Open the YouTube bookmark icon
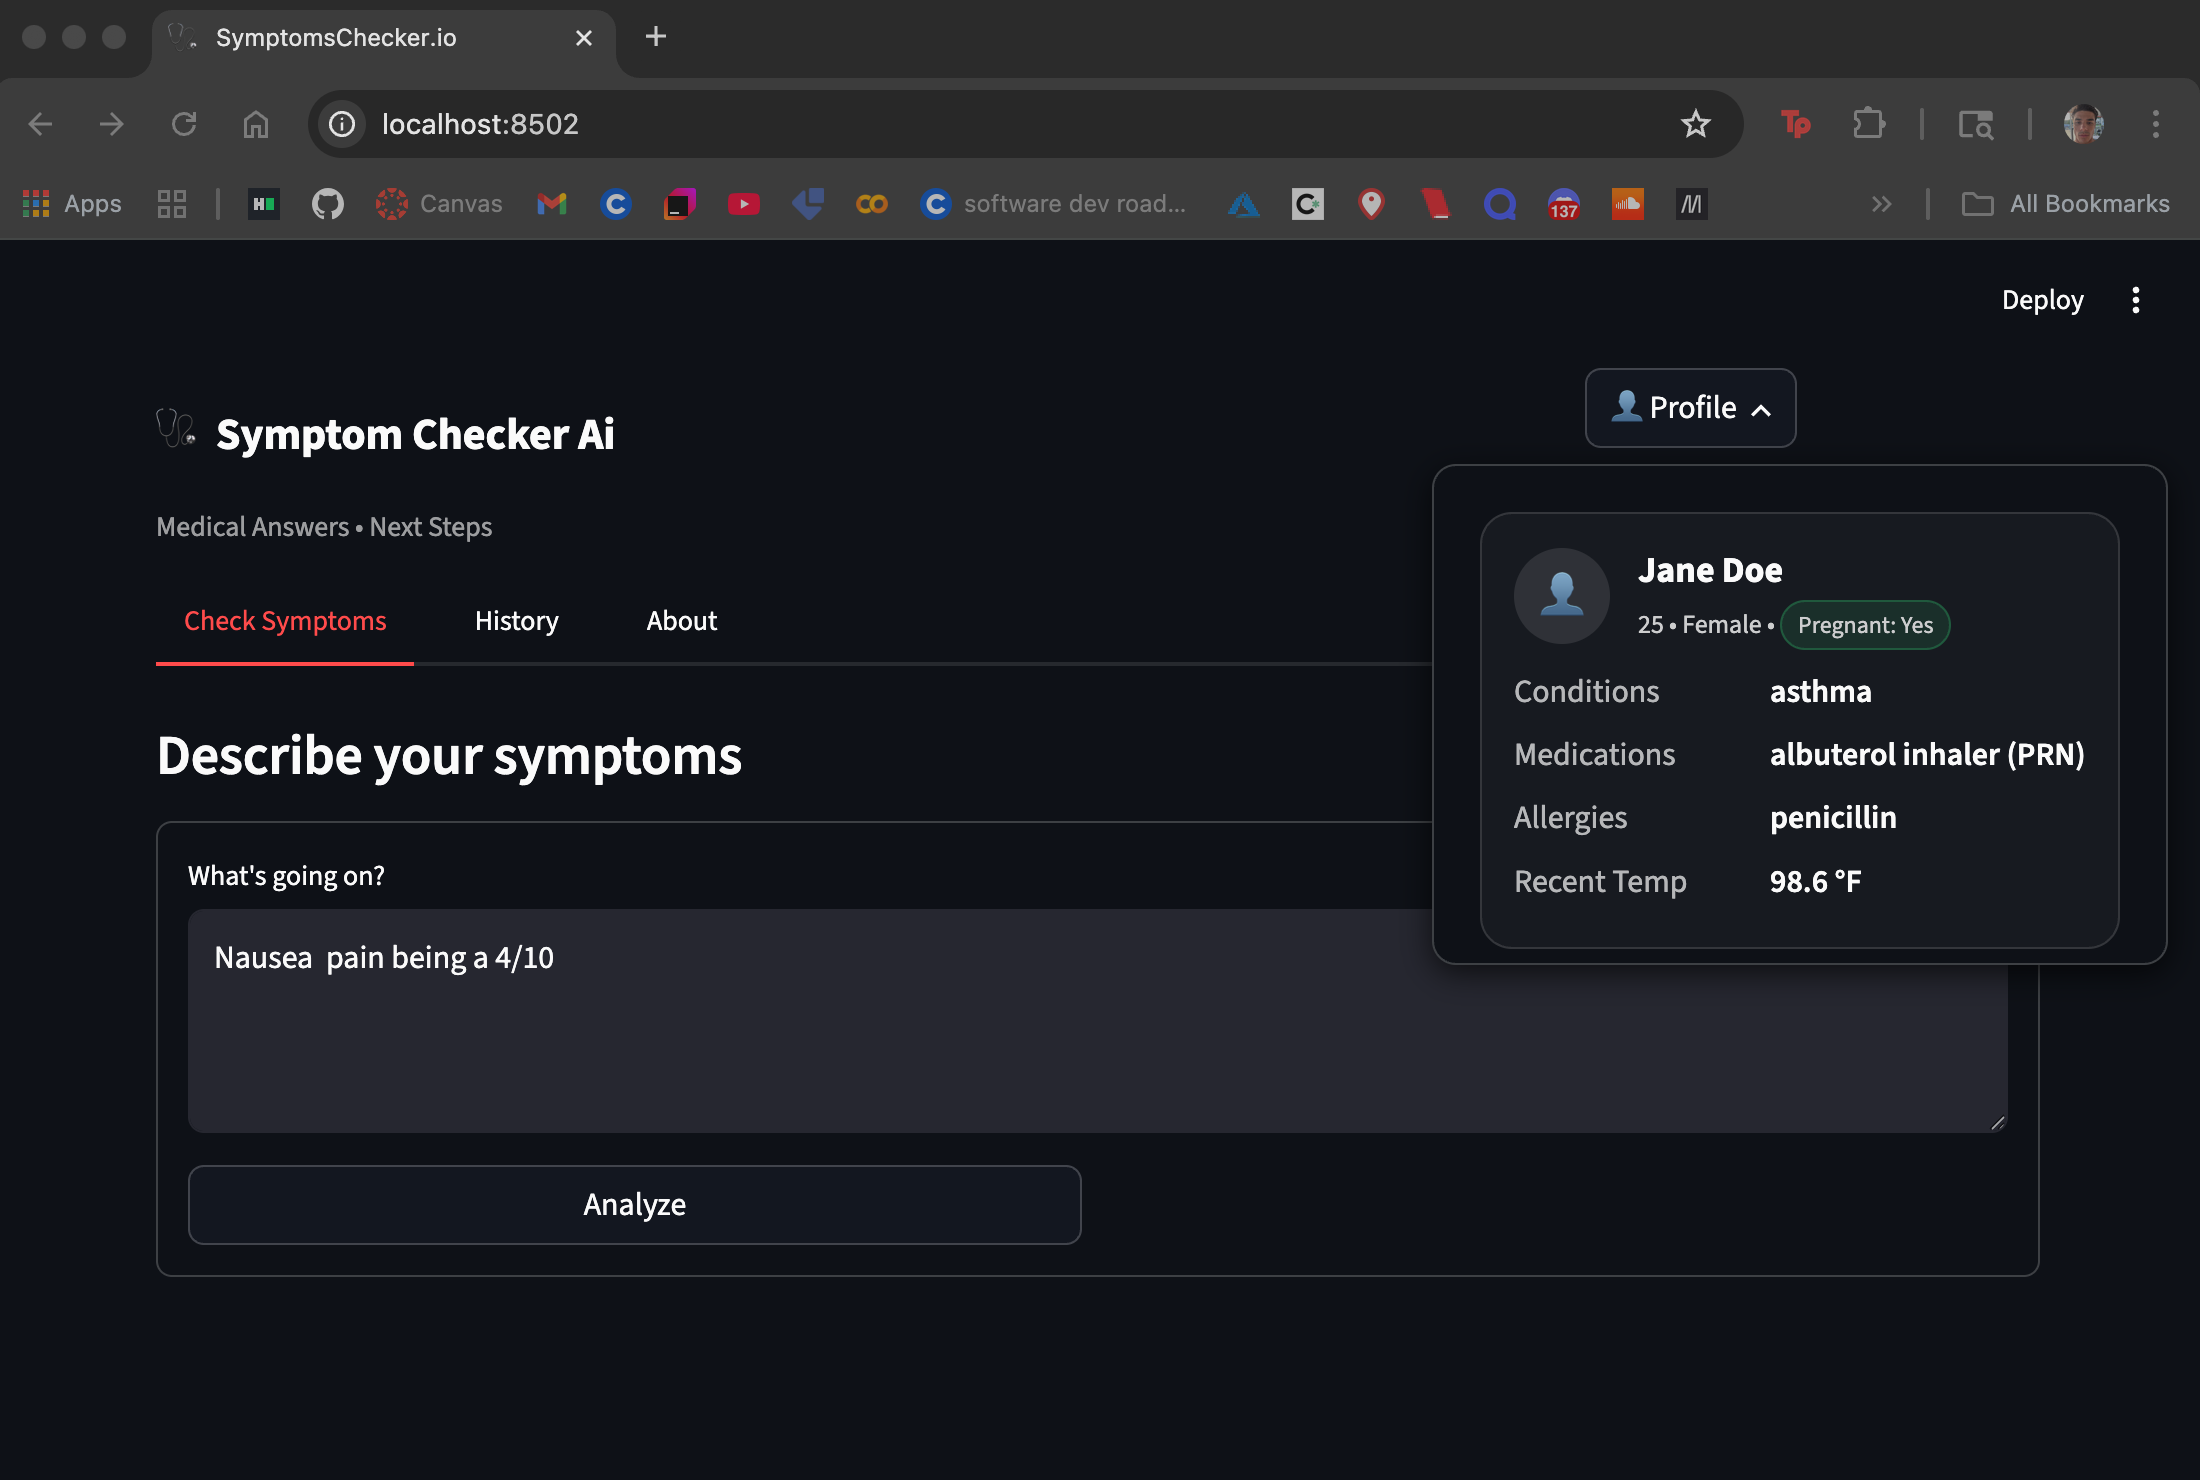The width and height of the screenshot is (2200, 1480). pos(743,204)
